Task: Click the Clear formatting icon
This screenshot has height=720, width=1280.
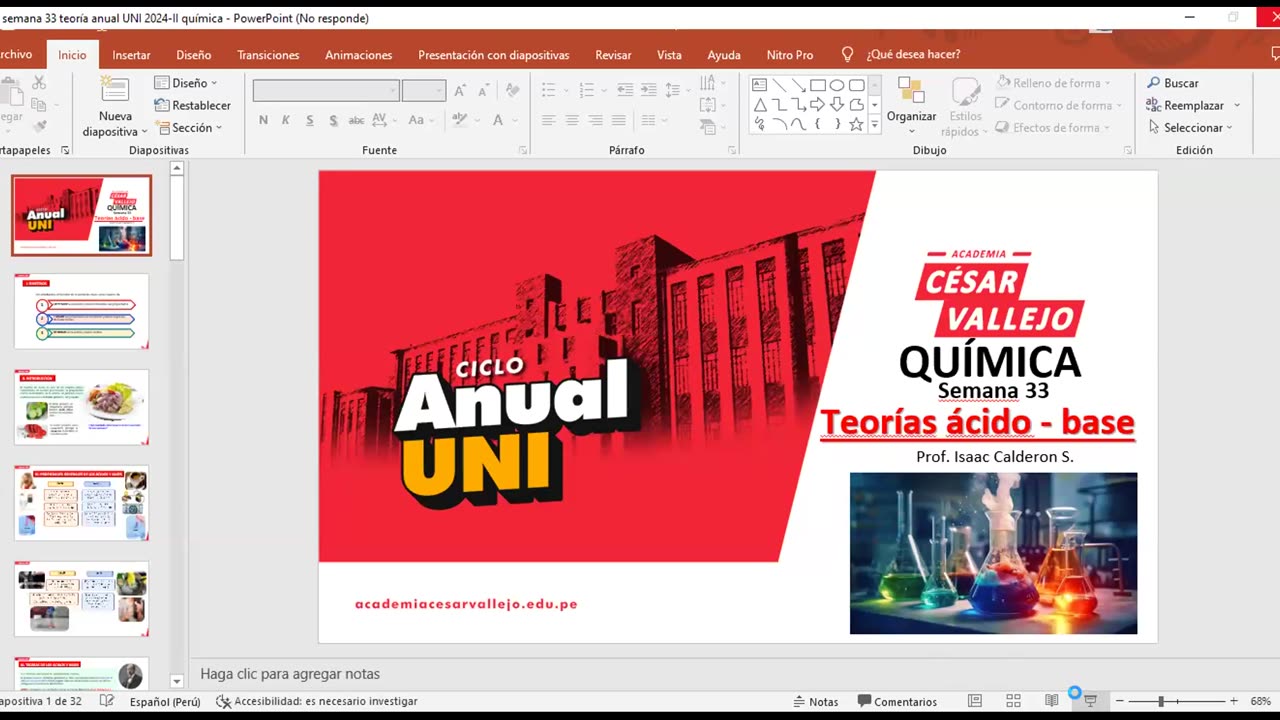Action: 512,91
